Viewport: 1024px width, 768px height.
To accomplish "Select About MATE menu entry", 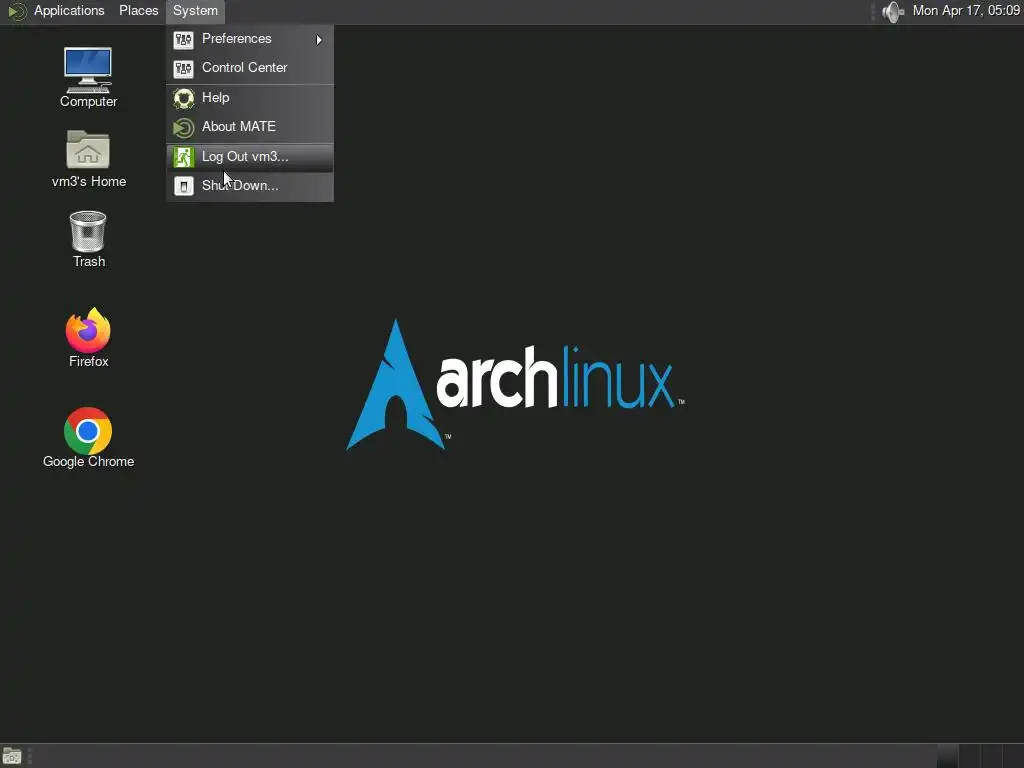I will click(250, 127).
